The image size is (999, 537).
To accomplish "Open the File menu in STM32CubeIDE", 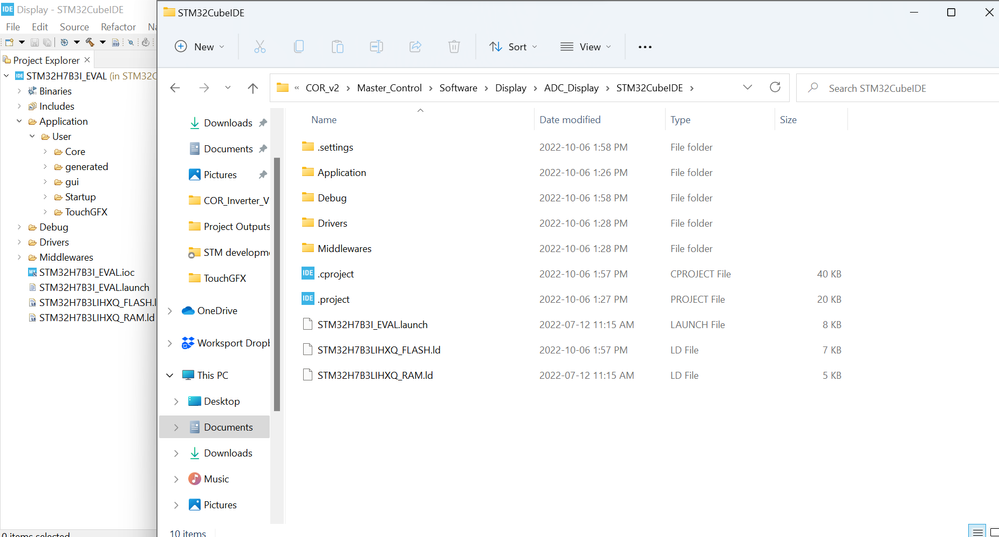I will click(x=13, y=27).
